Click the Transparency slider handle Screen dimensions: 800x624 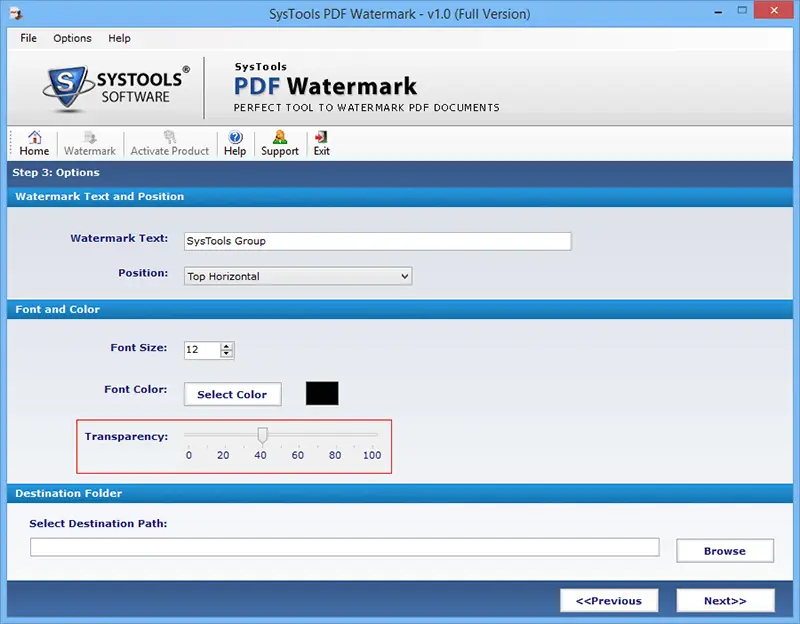click(262, 435)
